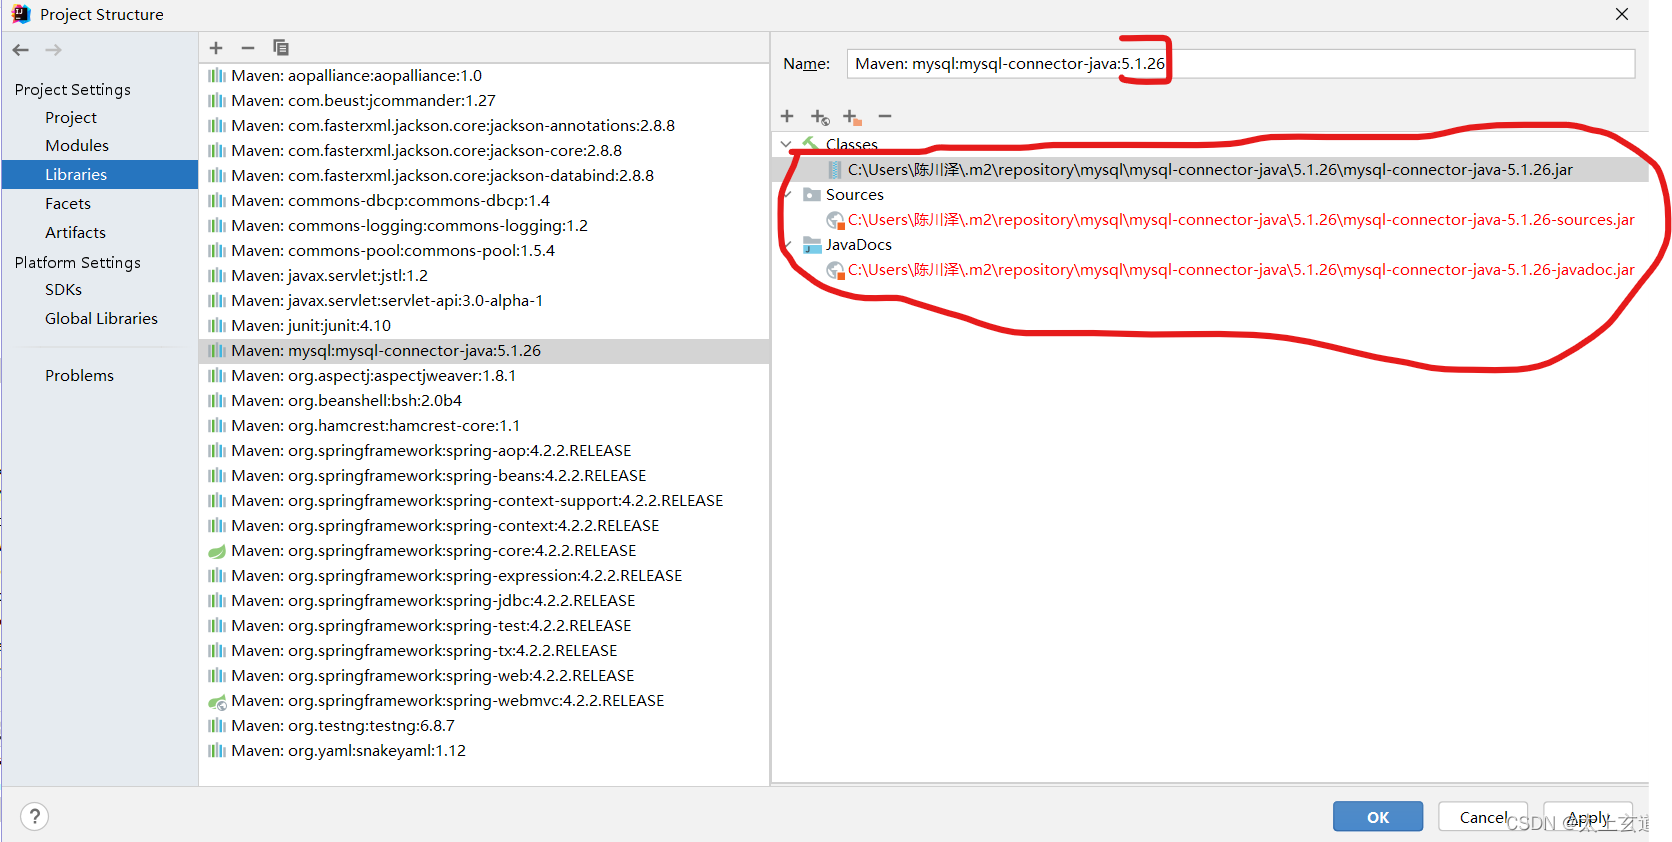Click the library Name input field

pyautogui.click(x=1241, y=64)
